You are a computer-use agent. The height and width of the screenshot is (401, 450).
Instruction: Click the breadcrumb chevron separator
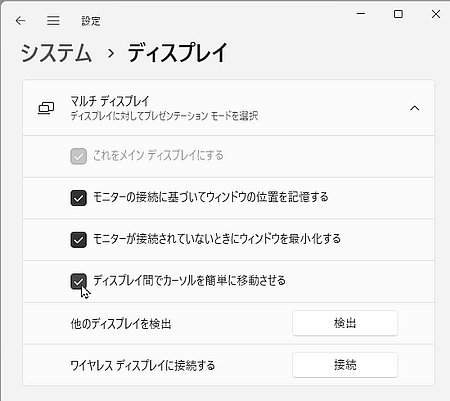coord(111,53)
